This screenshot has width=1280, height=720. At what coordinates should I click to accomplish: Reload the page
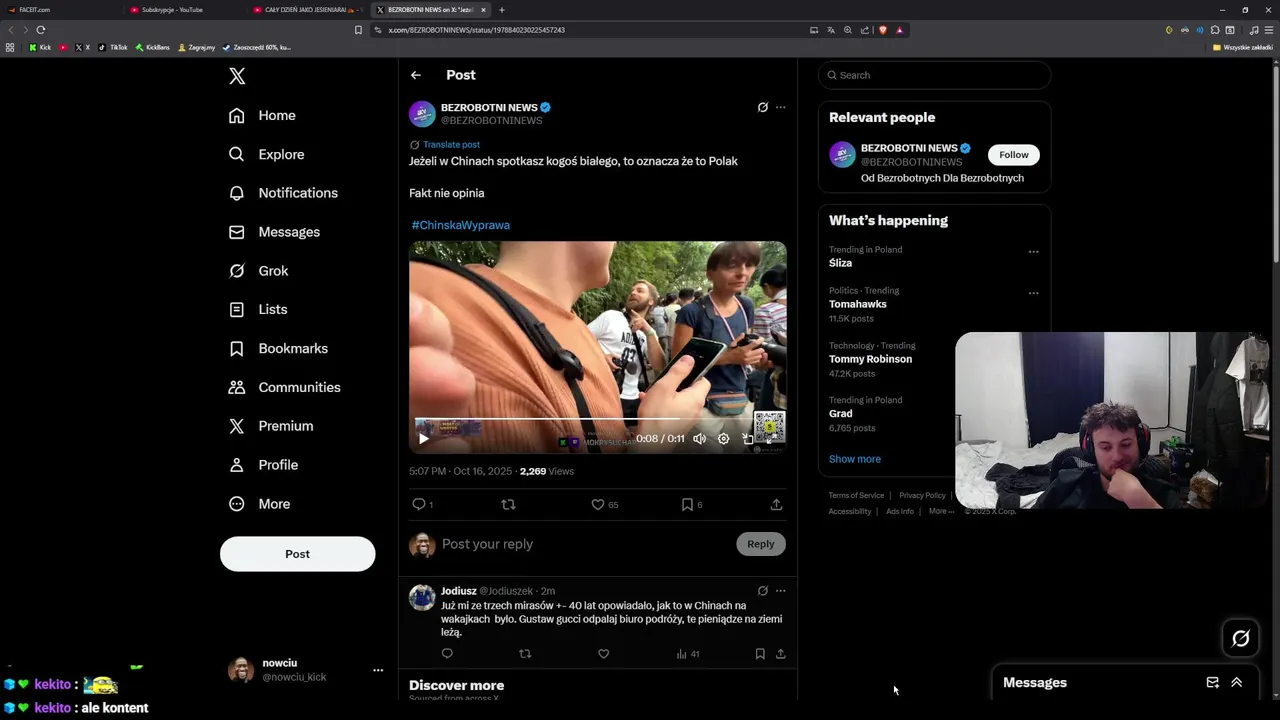(x=41, y=30)
